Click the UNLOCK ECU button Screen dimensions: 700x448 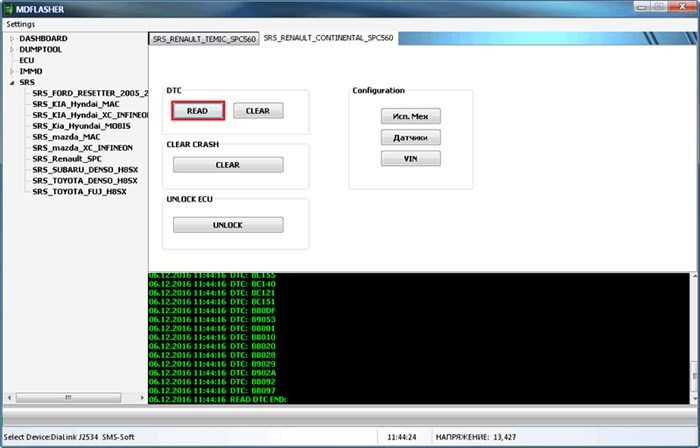tap(228, 225)
